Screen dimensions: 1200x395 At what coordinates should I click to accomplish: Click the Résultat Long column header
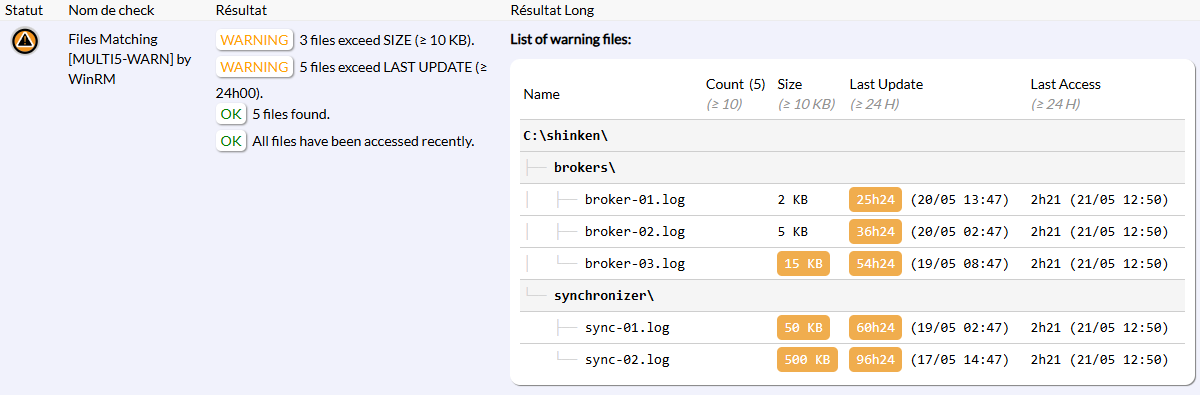tap(552, 10)
